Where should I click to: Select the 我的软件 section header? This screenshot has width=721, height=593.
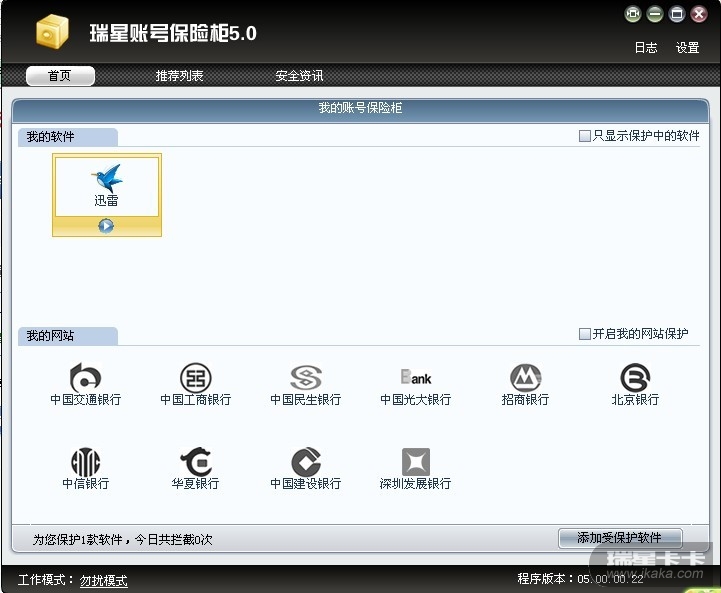(68, 137)
